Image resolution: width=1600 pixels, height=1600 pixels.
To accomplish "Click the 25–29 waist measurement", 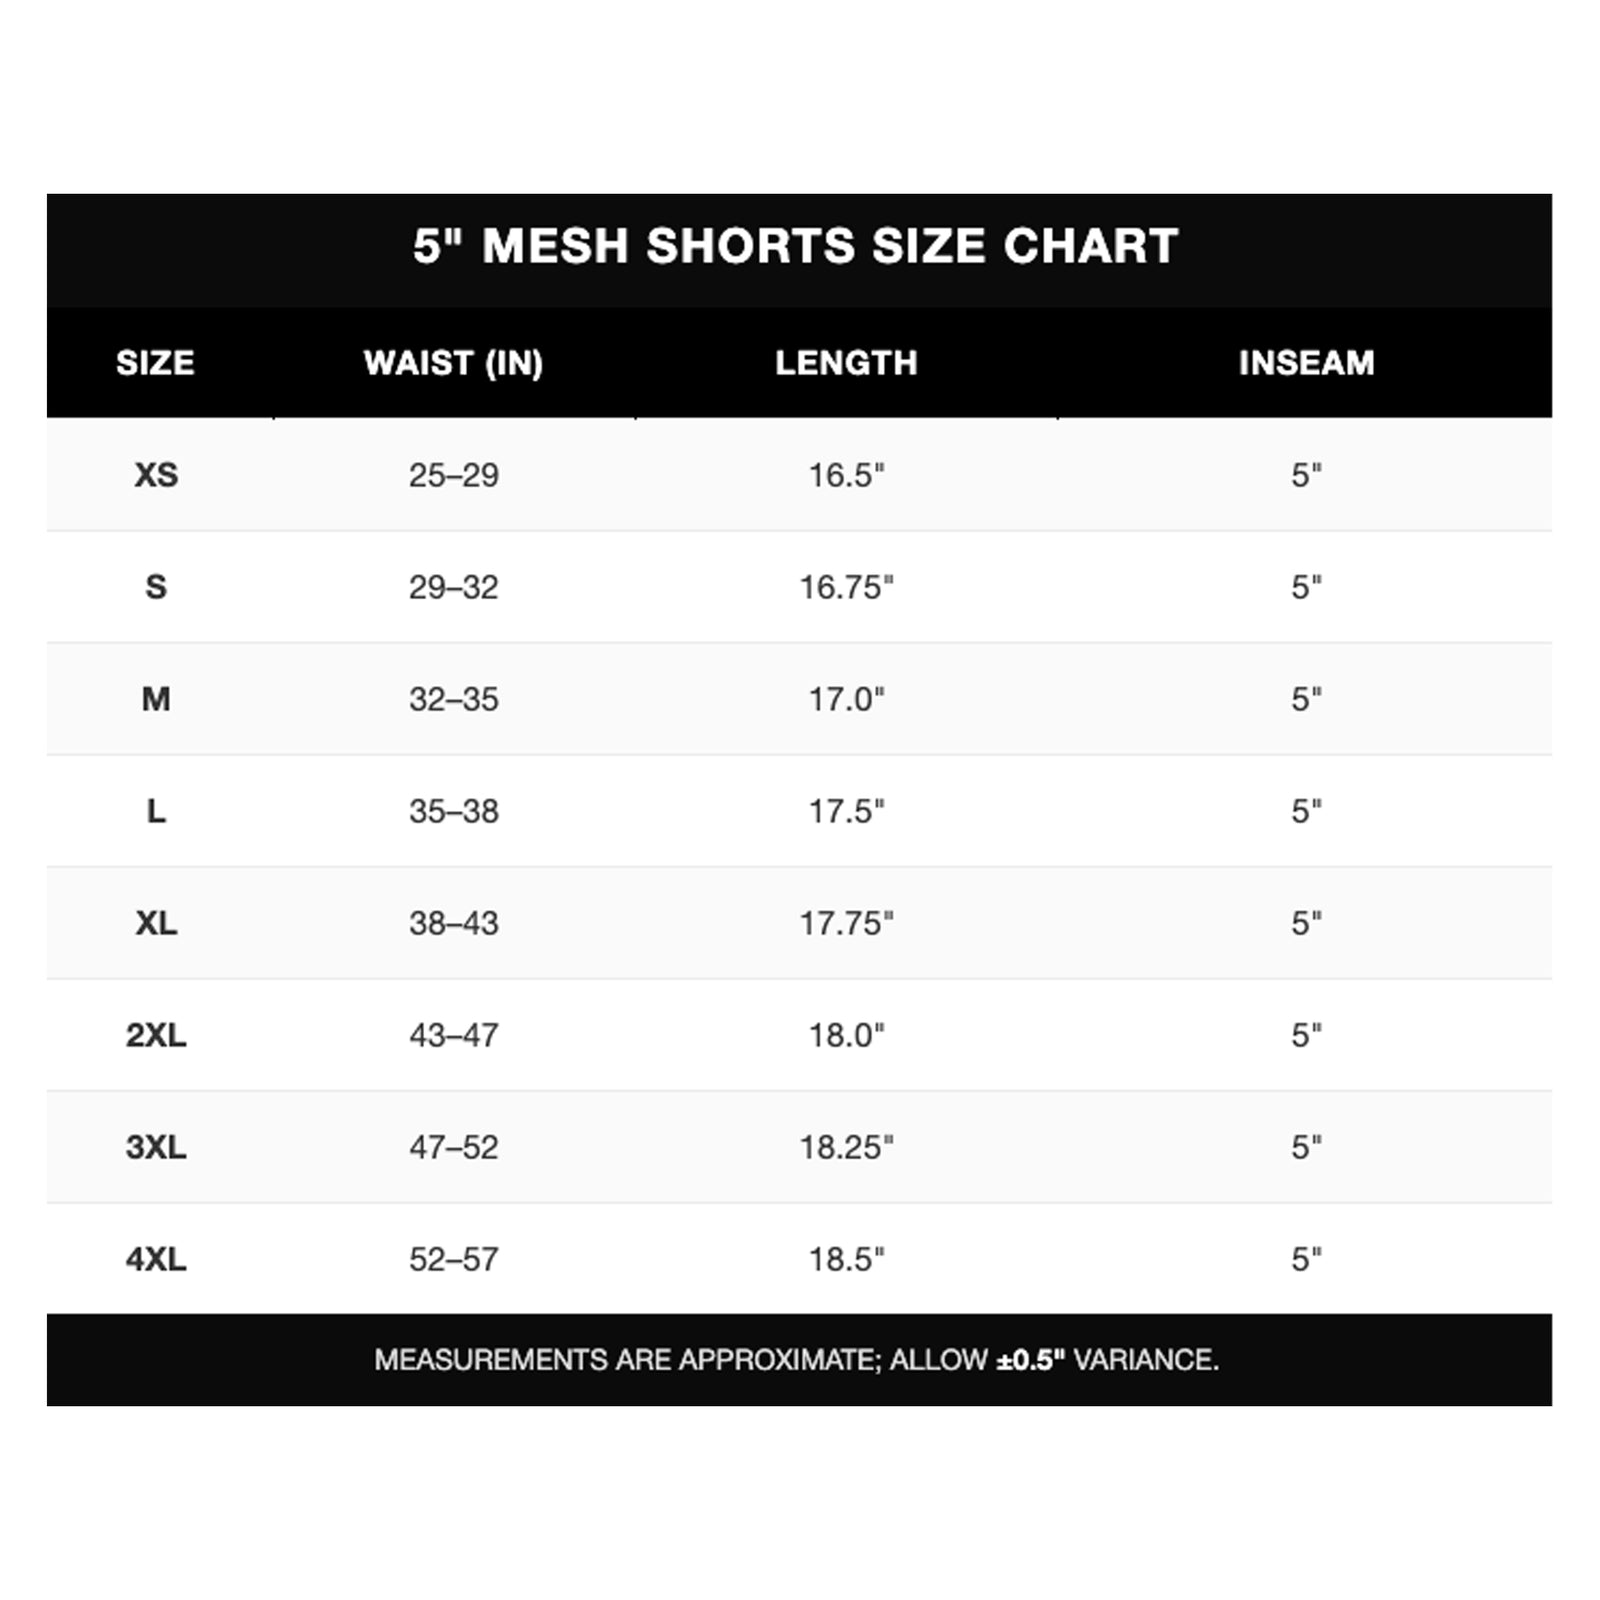I will pos(453,475).
